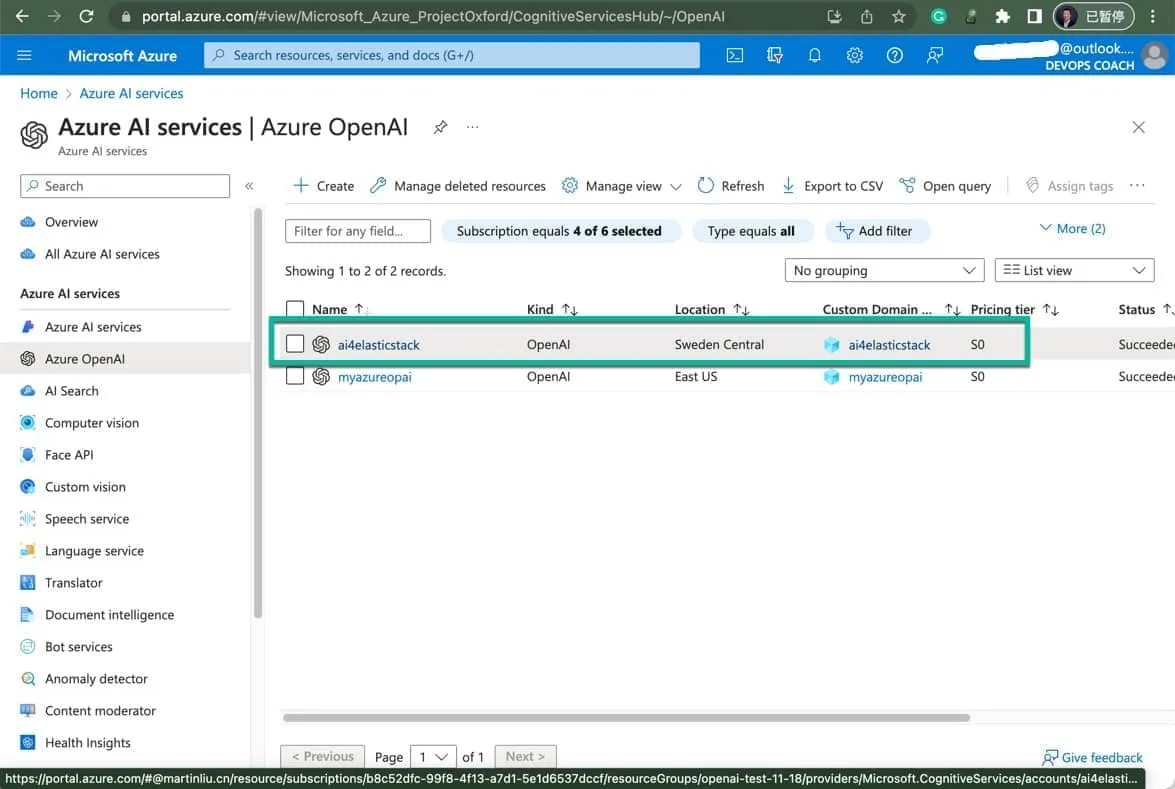Click the Create button
Screen dimensions: 1175x789
(323, 186)
